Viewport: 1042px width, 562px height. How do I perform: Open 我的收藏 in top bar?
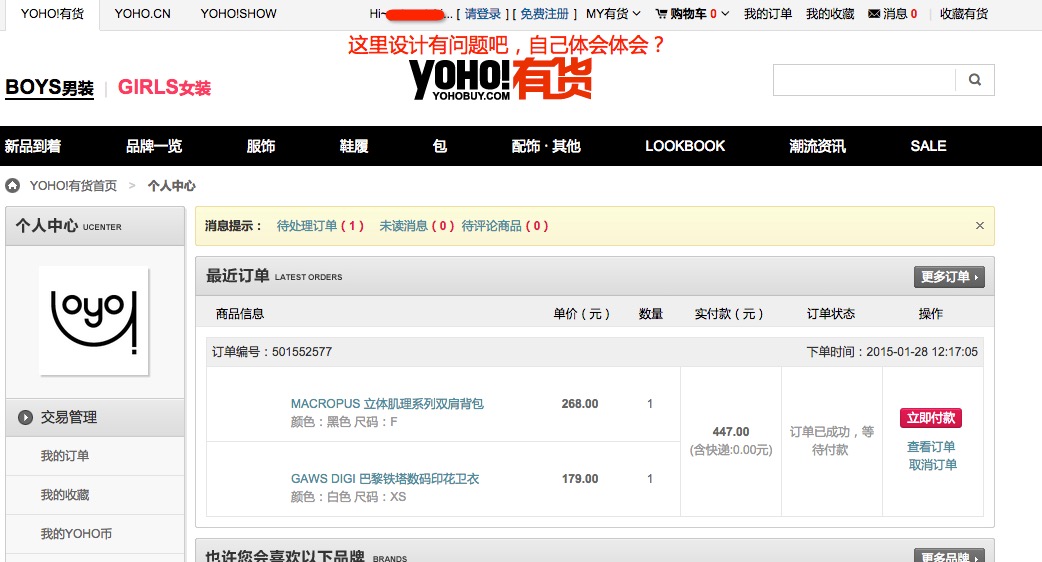click(830, 13)
